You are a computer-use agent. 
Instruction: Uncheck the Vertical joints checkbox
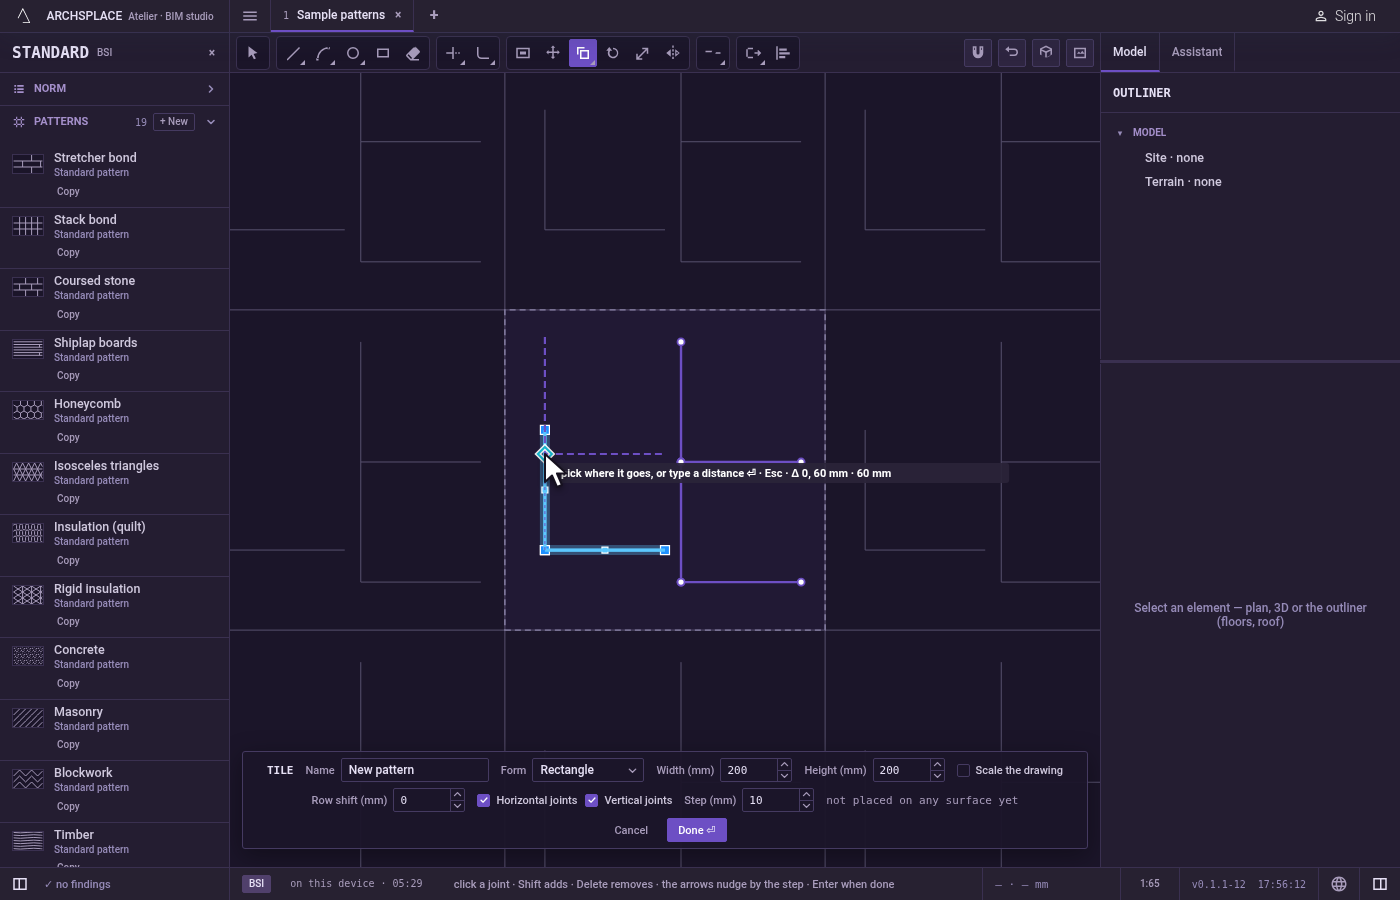click(x=592, y=800)
